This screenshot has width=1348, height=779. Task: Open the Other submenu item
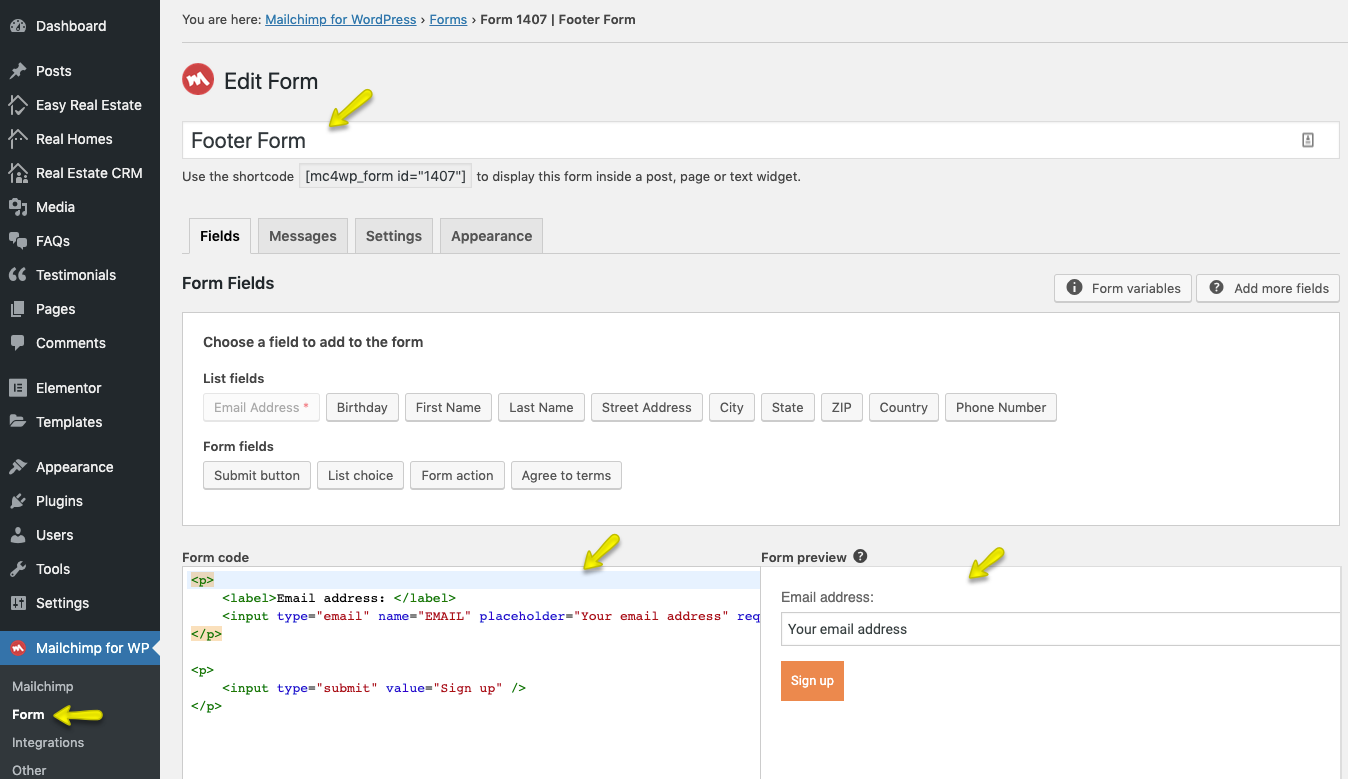29,770
